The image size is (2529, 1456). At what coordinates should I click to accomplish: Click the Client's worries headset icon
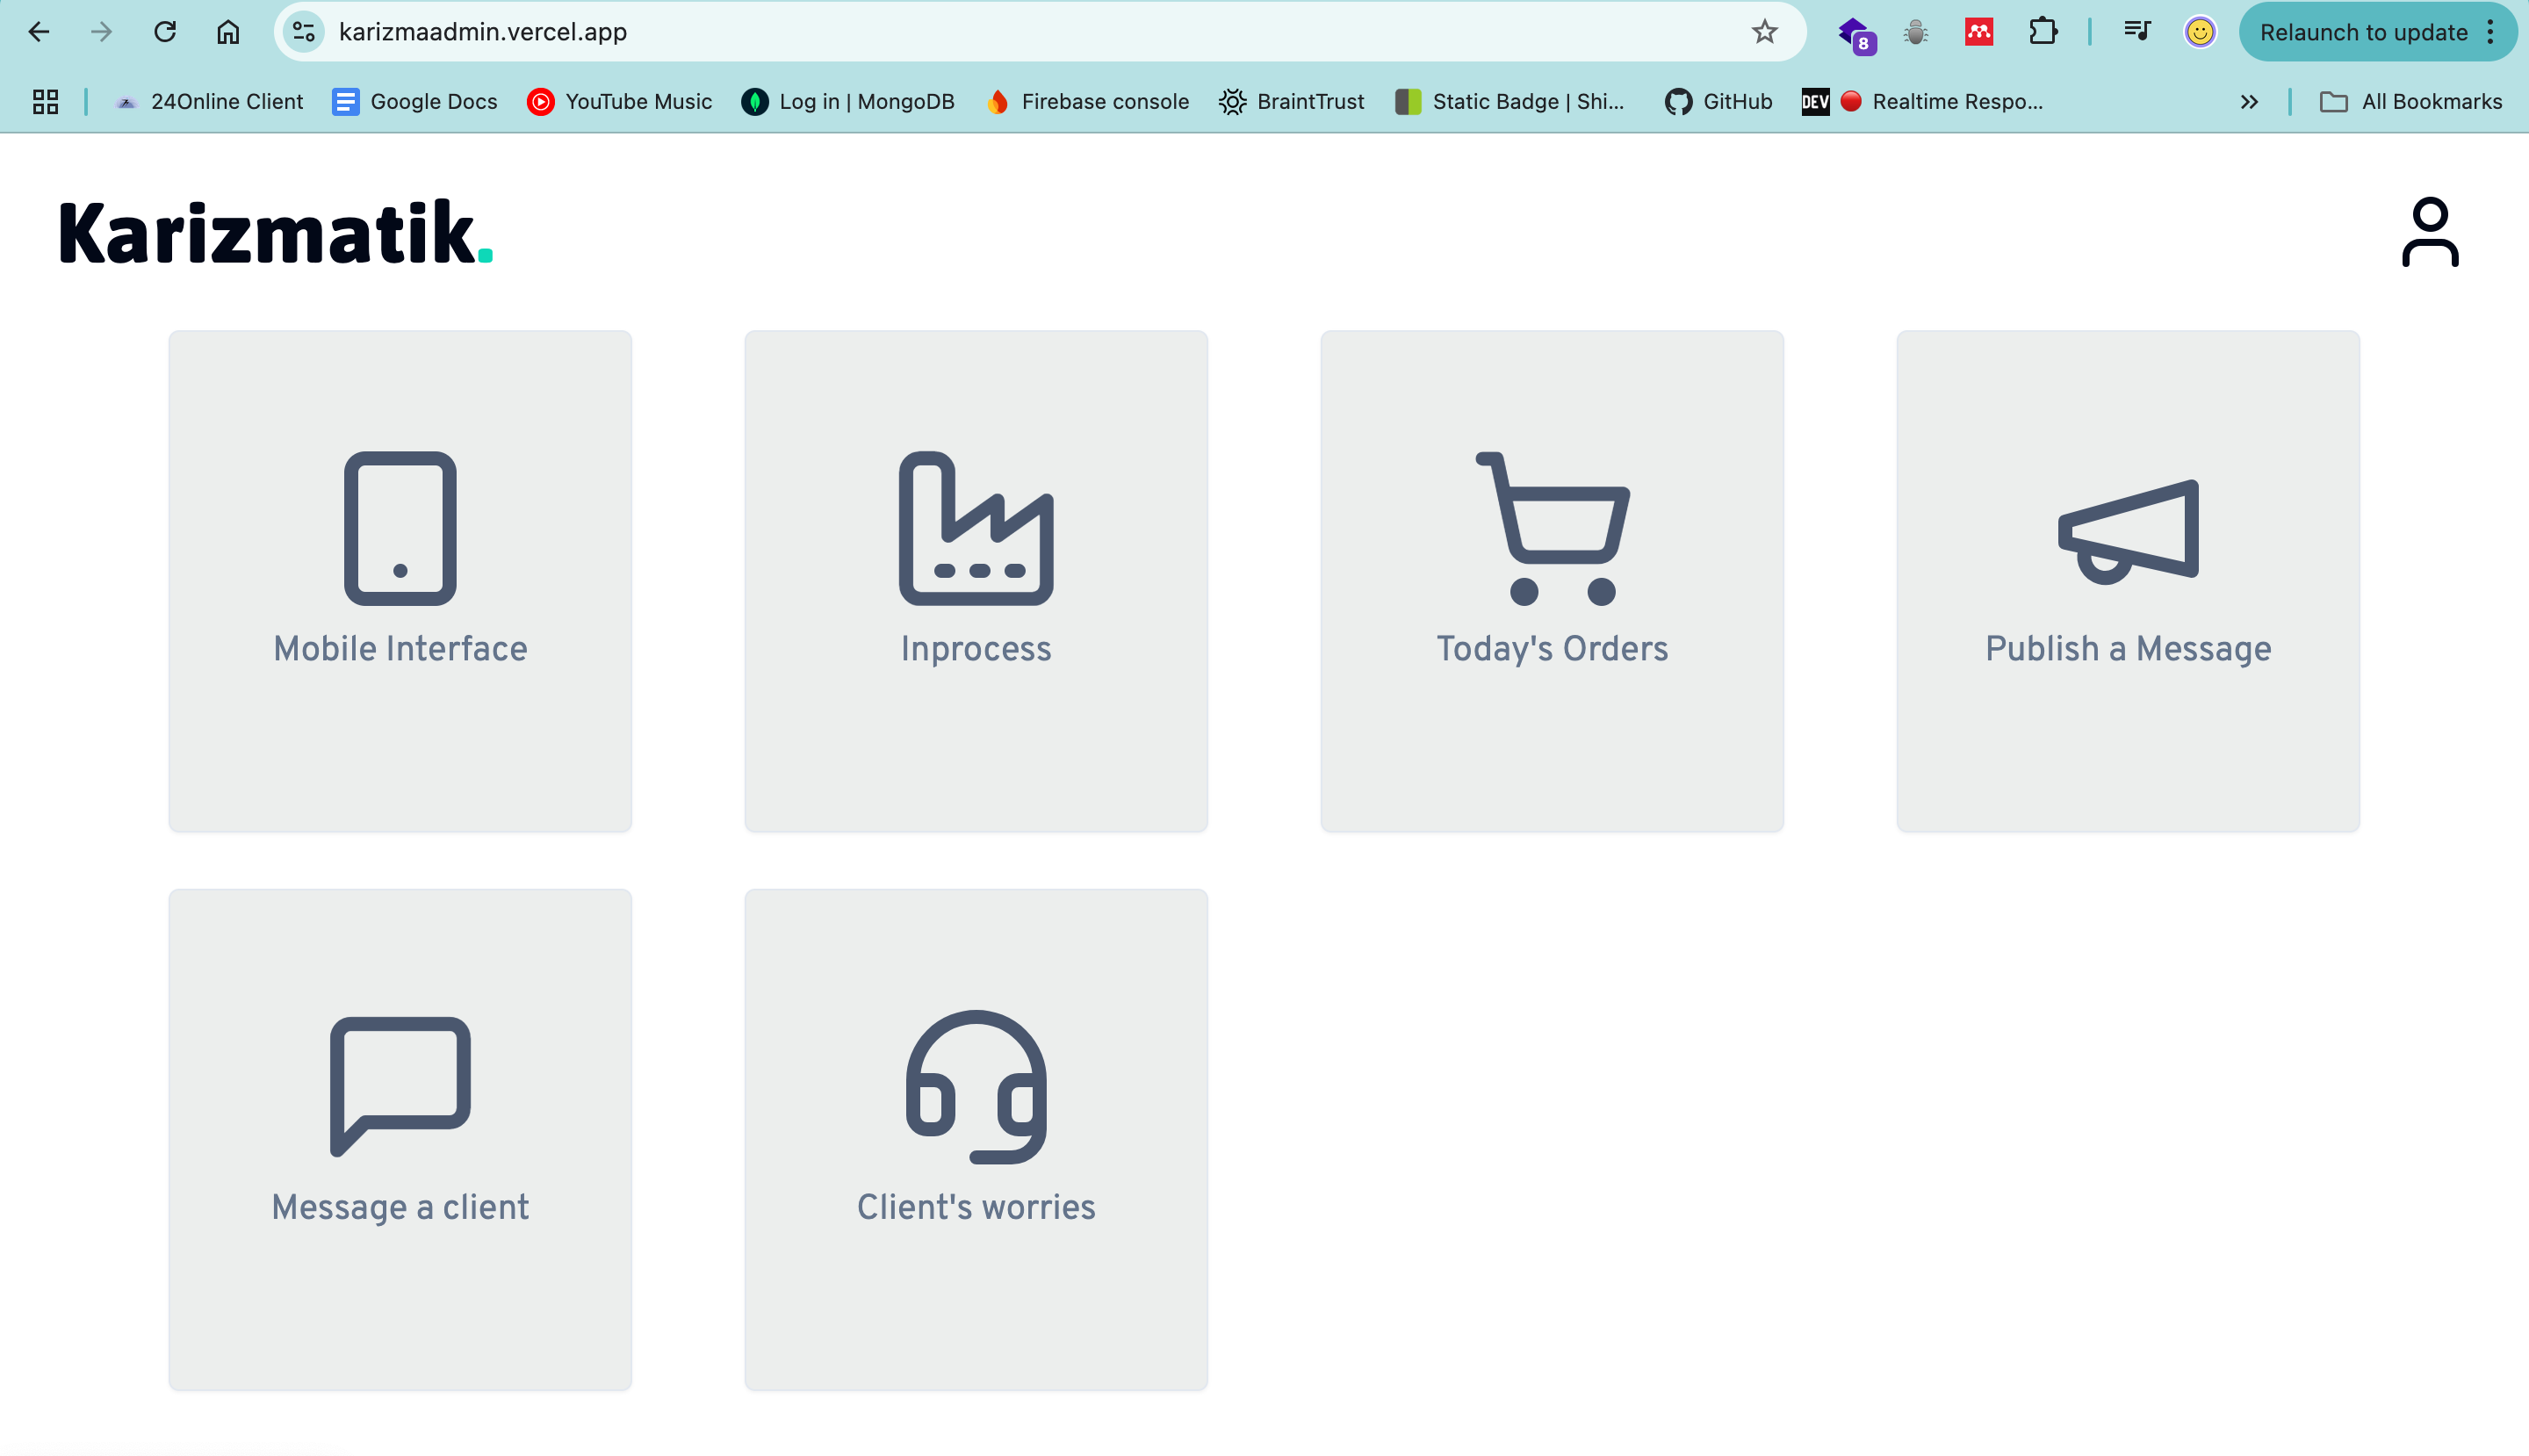(x=975, y=1086)
